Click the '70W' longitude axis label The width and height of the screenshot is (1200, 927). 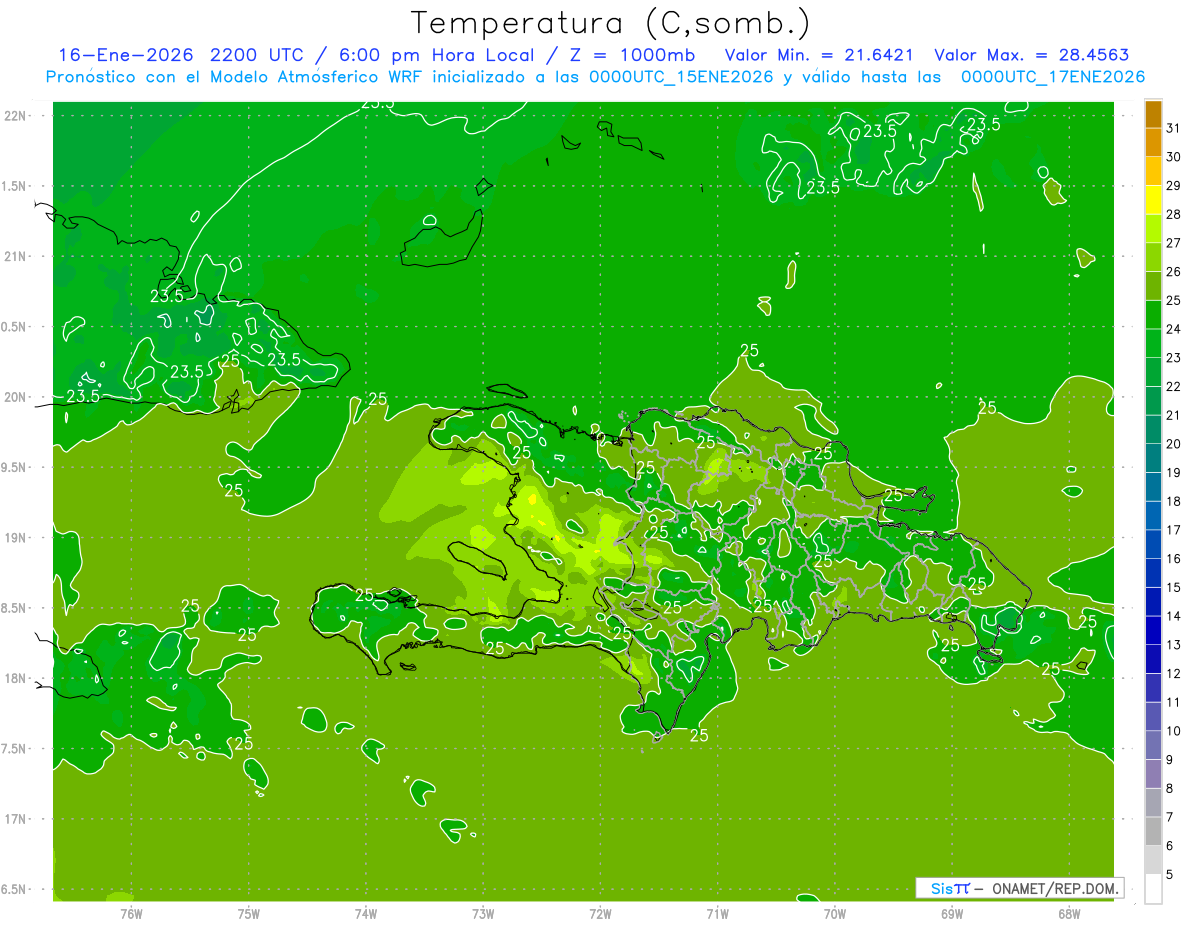click(x=835, y=913)
